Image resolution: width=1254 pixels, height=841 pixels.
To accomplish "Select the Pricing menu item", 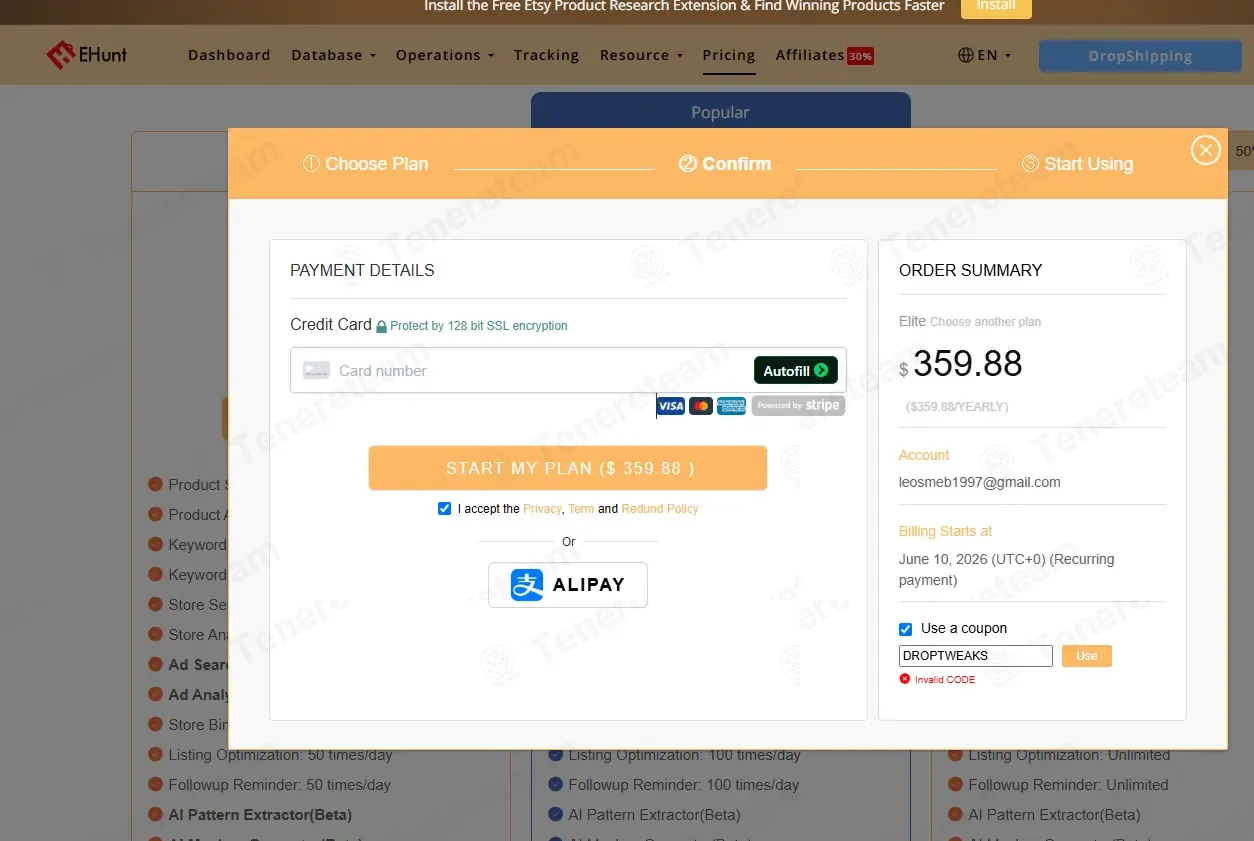I will coord(729,55).
